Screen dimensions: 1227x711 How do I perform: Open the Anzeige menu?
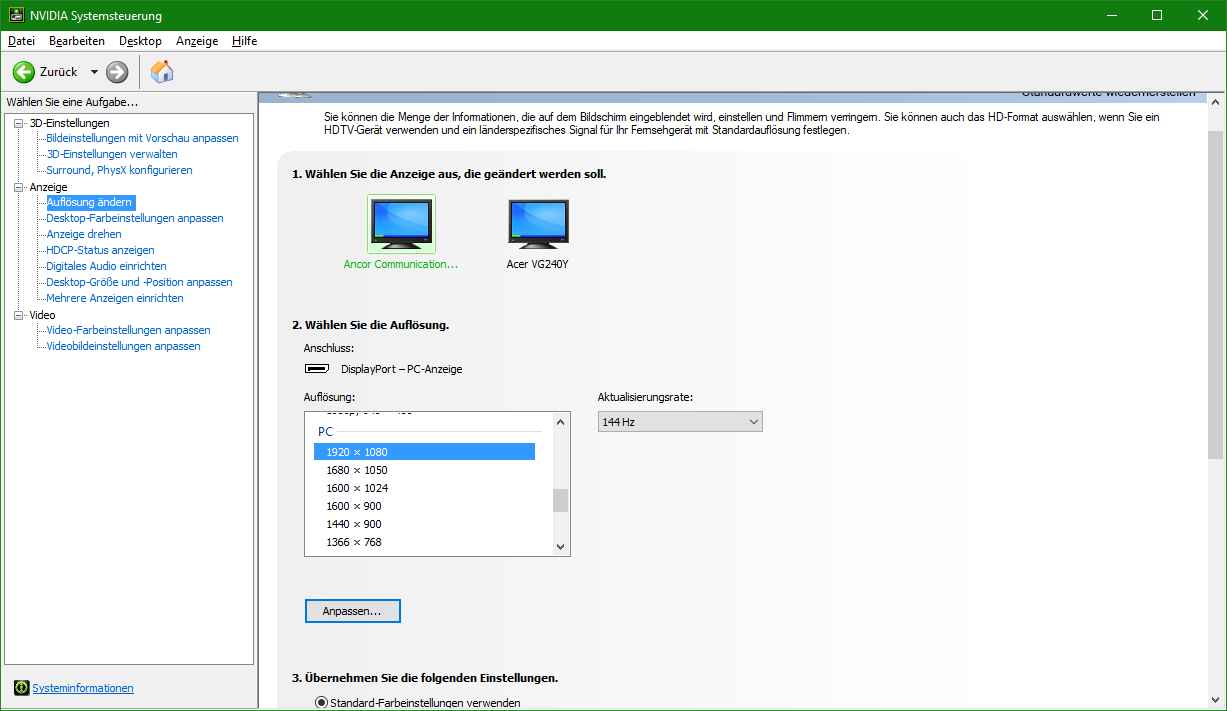pos(197,41)
